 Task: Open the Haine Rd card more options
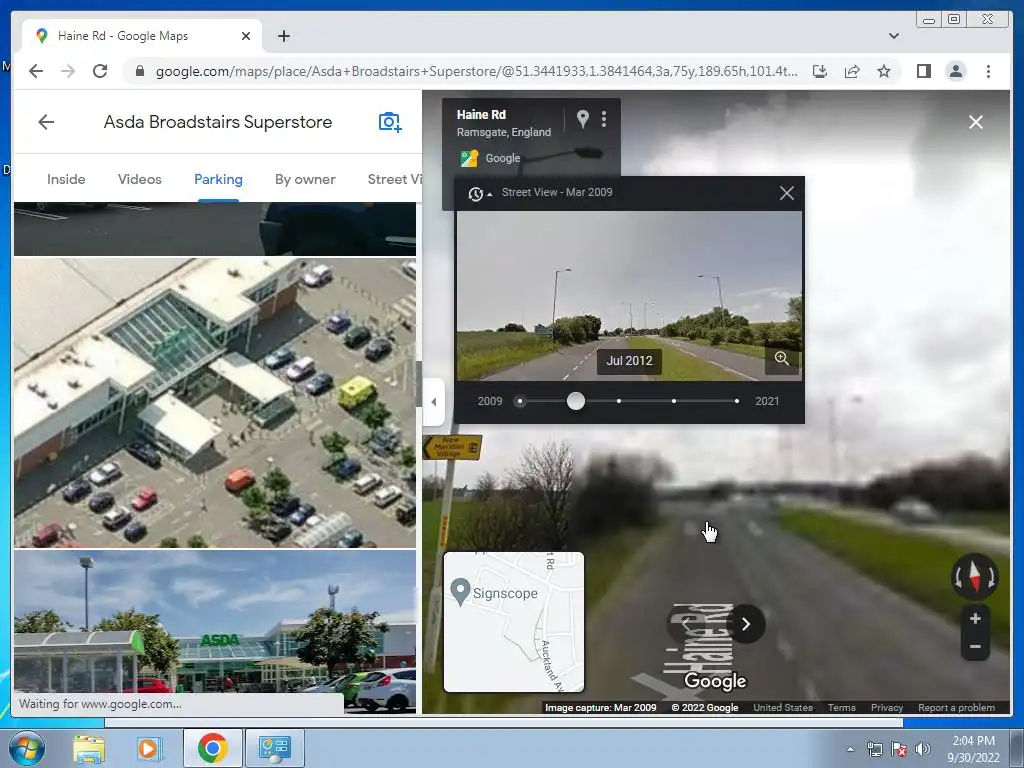click(x=604, y=119)
